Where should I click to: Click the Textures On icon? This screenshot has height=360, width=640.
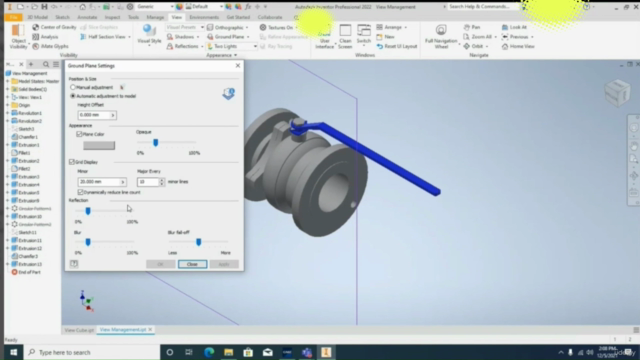263,27
